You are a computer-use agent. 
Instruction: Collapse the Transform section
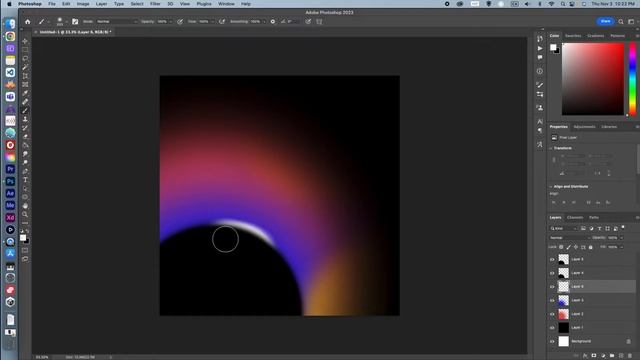pos(551,148)
